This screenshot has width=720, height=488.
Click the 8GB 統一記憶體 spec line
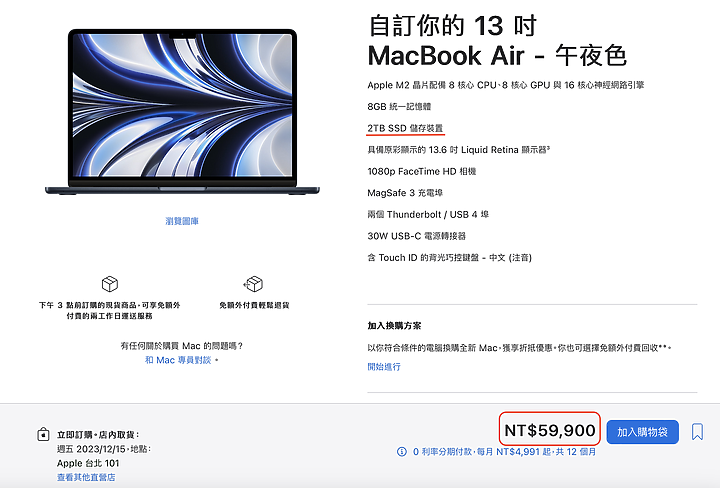[x=399, y=107]
